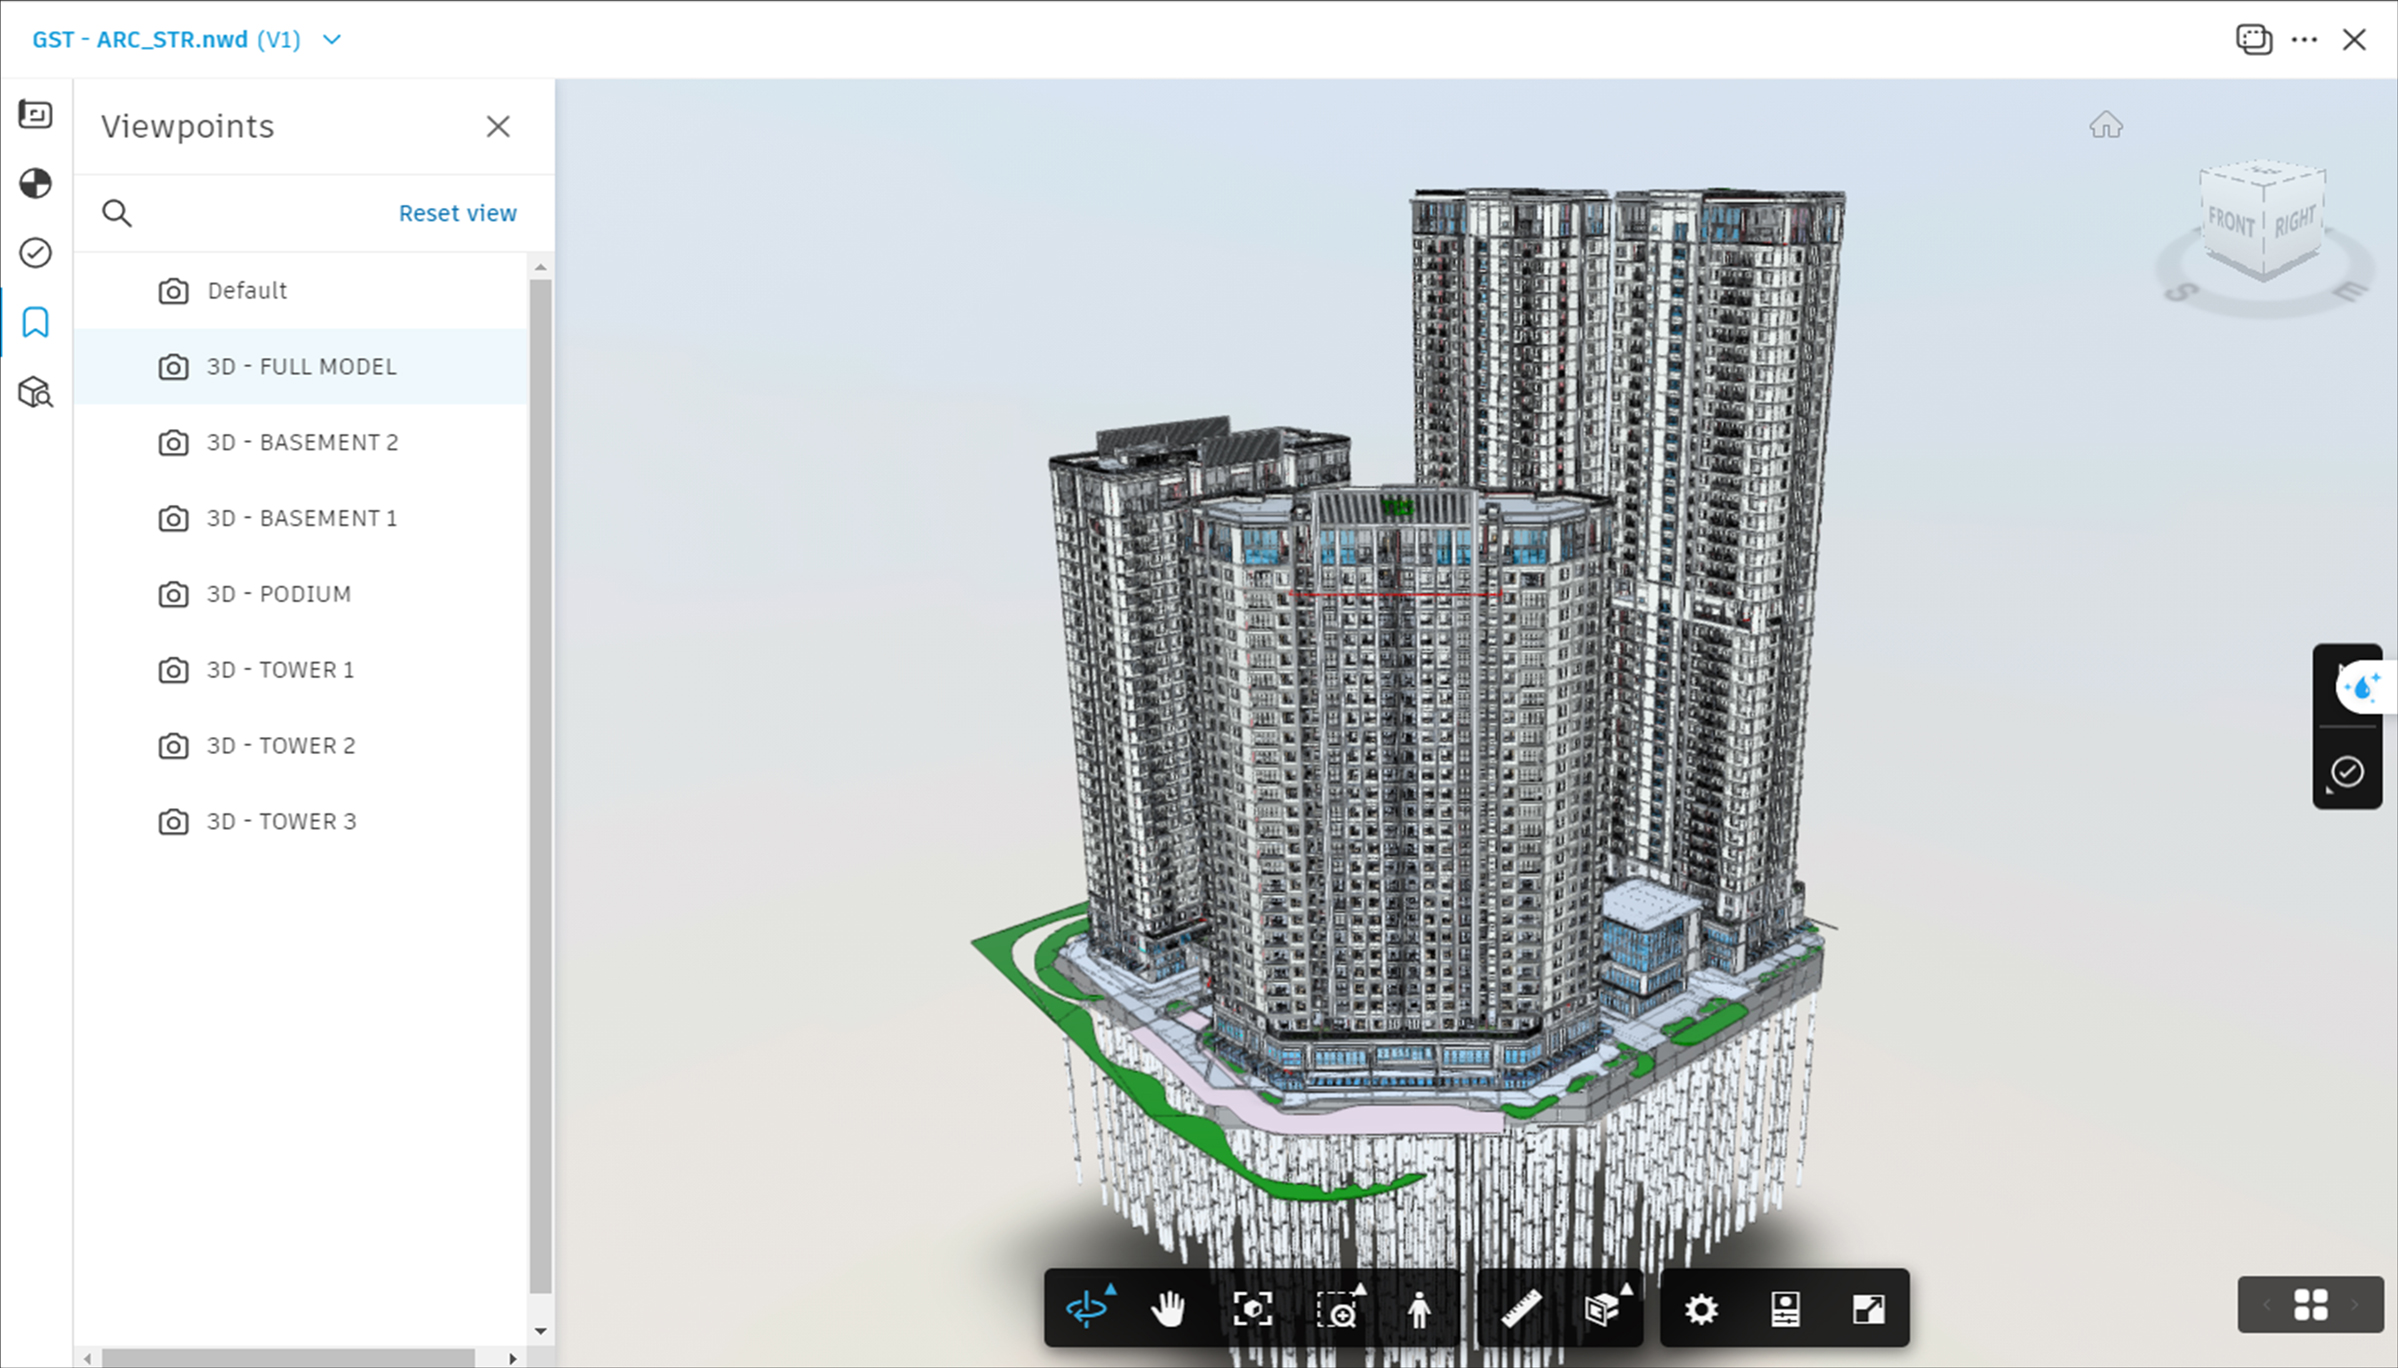Click the viewpoints vertical scrollbar thumb
This screenshot has height=1368, width=2398.
coord(541,786)
